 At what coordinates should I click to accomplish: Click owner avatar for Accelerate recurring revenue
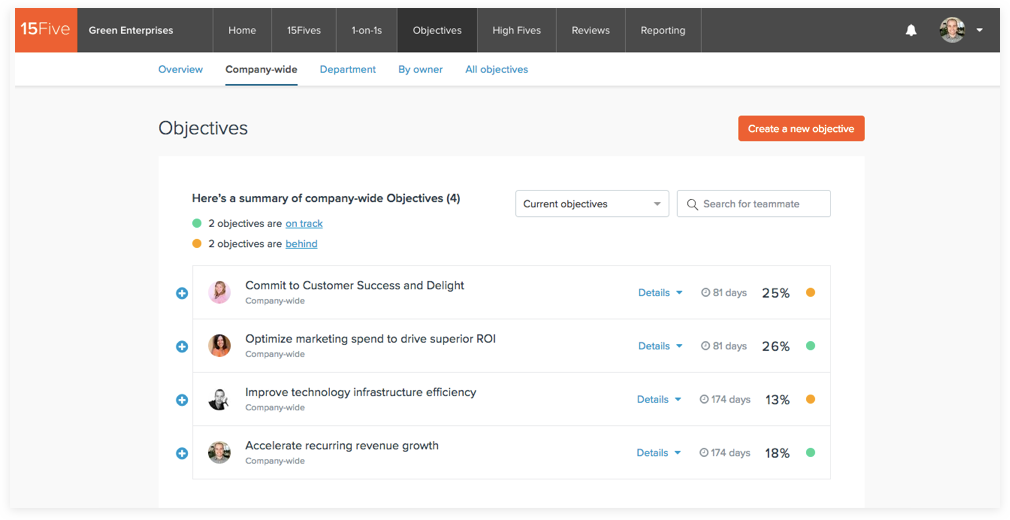click(x=219, y=452)
